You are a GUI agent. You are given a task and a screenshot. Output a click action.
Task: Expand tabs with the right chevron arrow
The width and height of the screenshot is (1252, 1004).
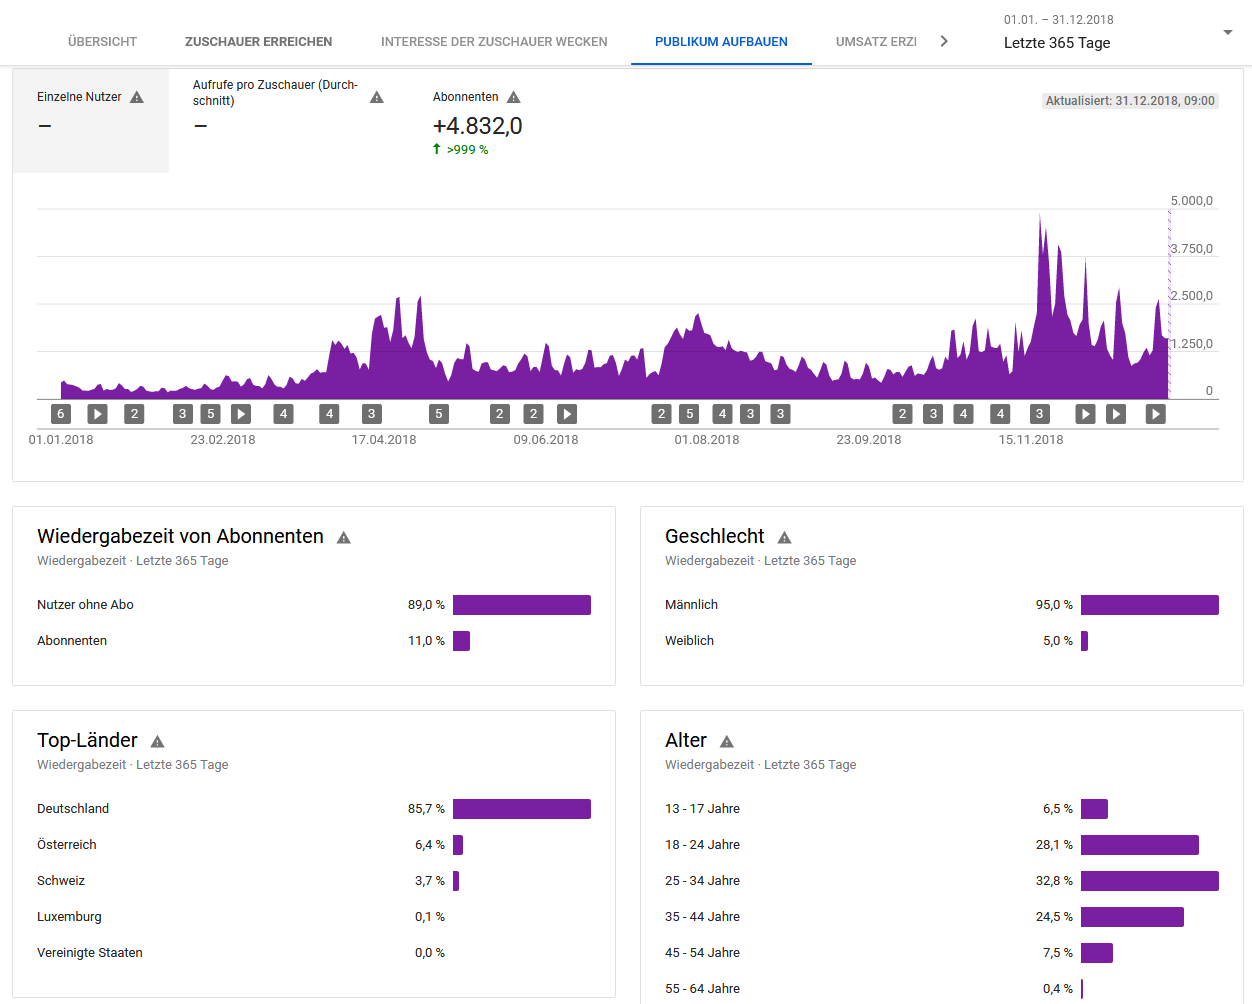click(x=944, y=41)
